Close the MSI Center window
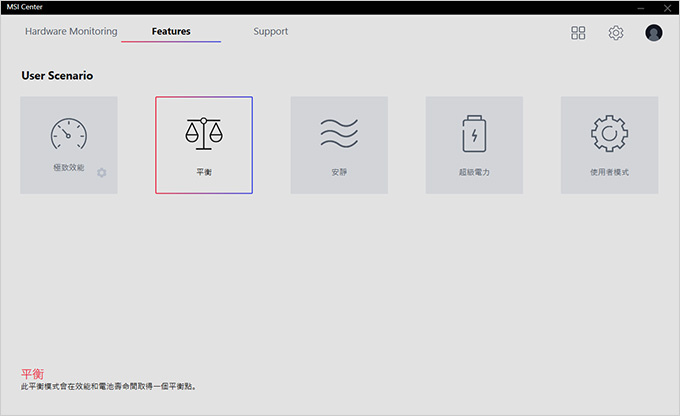680x416 pixels. tap(667, 8)
